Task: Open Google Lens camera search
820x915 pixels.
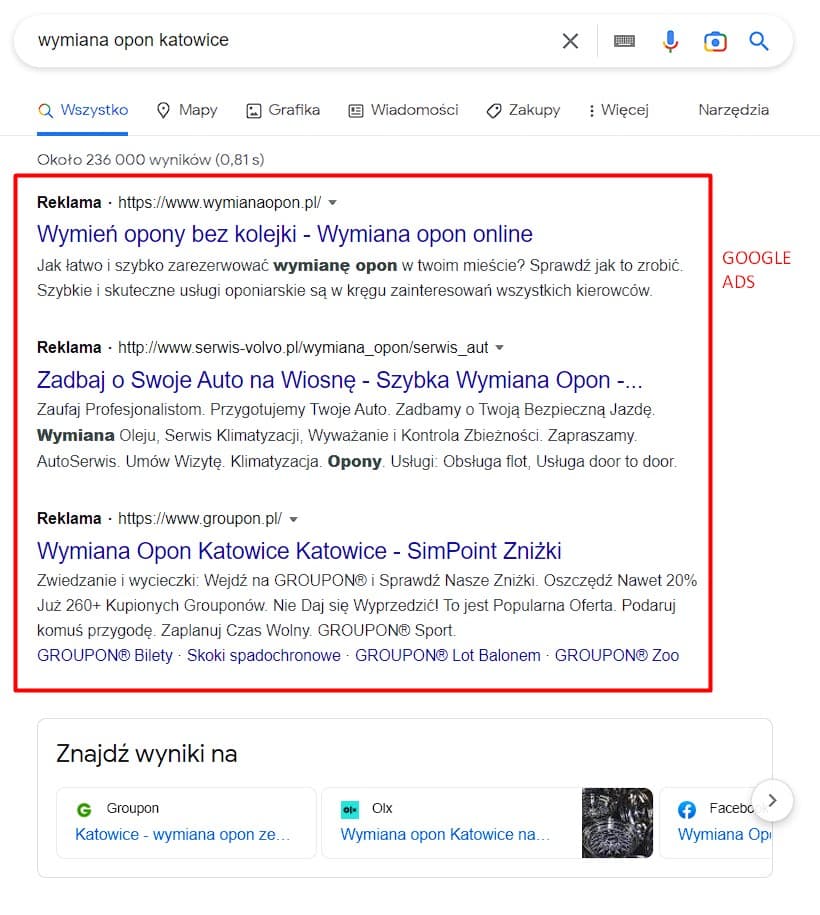Action: tap(716, 41)
